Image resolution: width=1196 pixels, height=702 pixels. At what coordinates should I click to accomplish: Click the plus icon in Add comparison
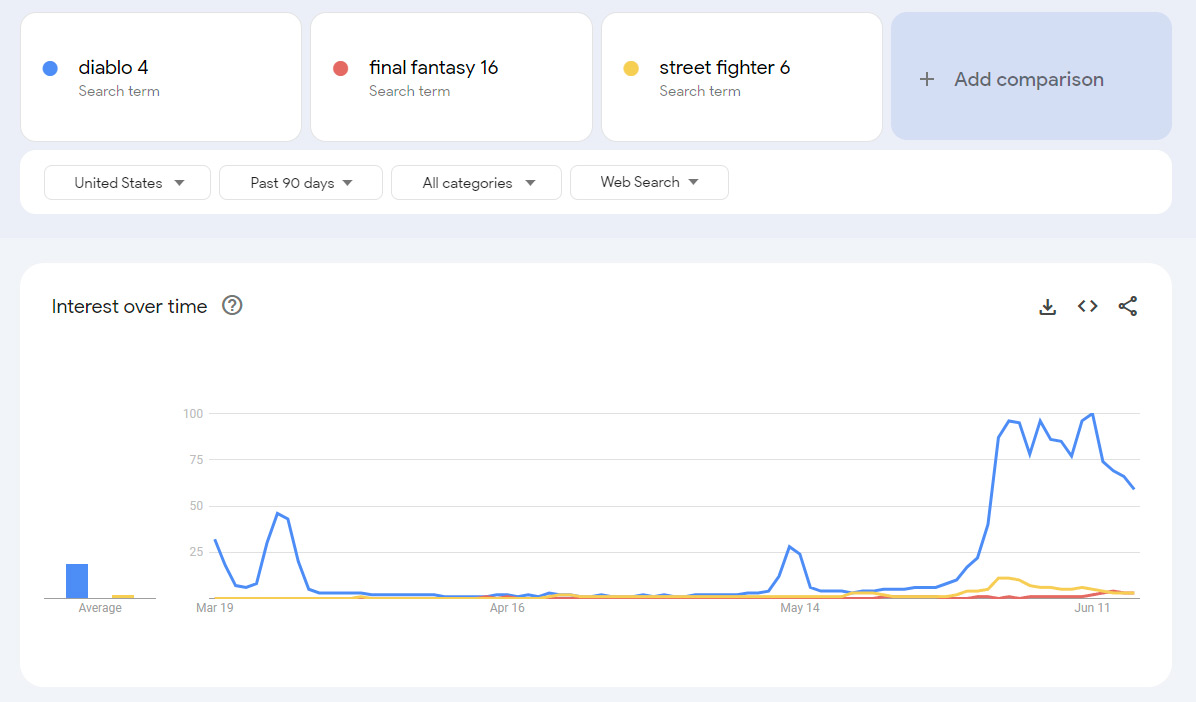(x=927, y=79)
